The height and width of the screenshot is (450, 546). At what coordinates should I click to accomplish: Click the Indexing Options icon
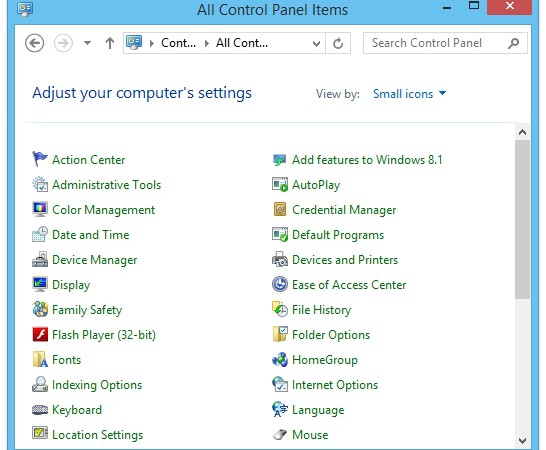(x=39, y=385)
